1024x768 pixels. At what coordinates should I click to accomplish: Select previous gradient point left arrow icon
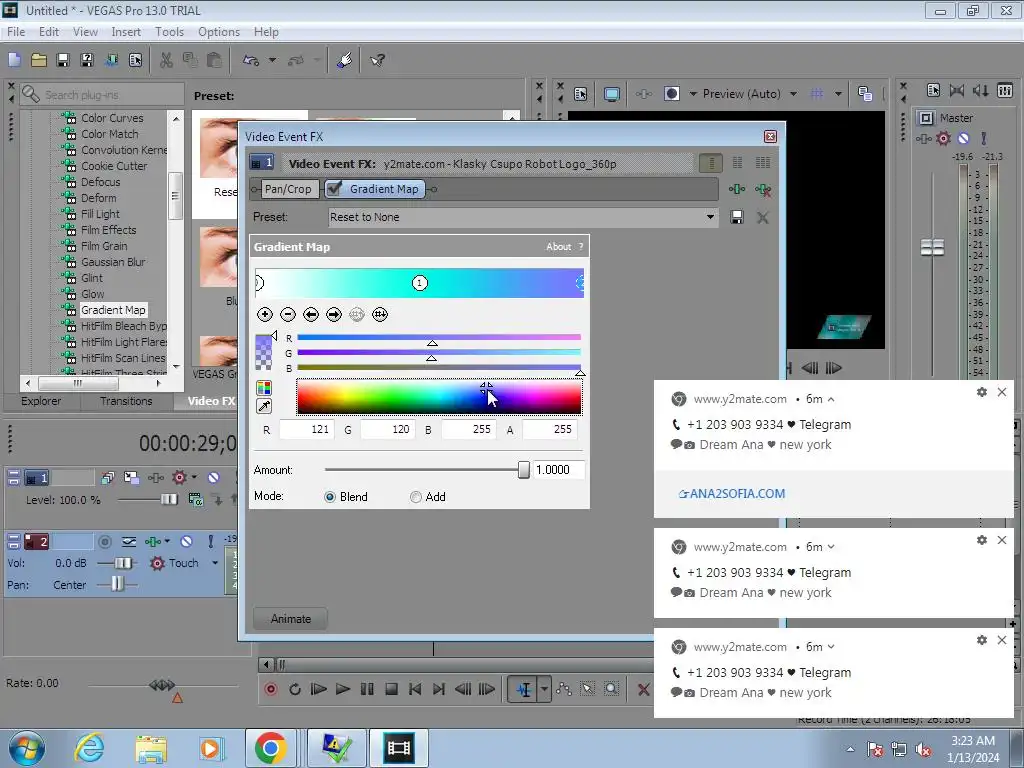coord(311,315)
